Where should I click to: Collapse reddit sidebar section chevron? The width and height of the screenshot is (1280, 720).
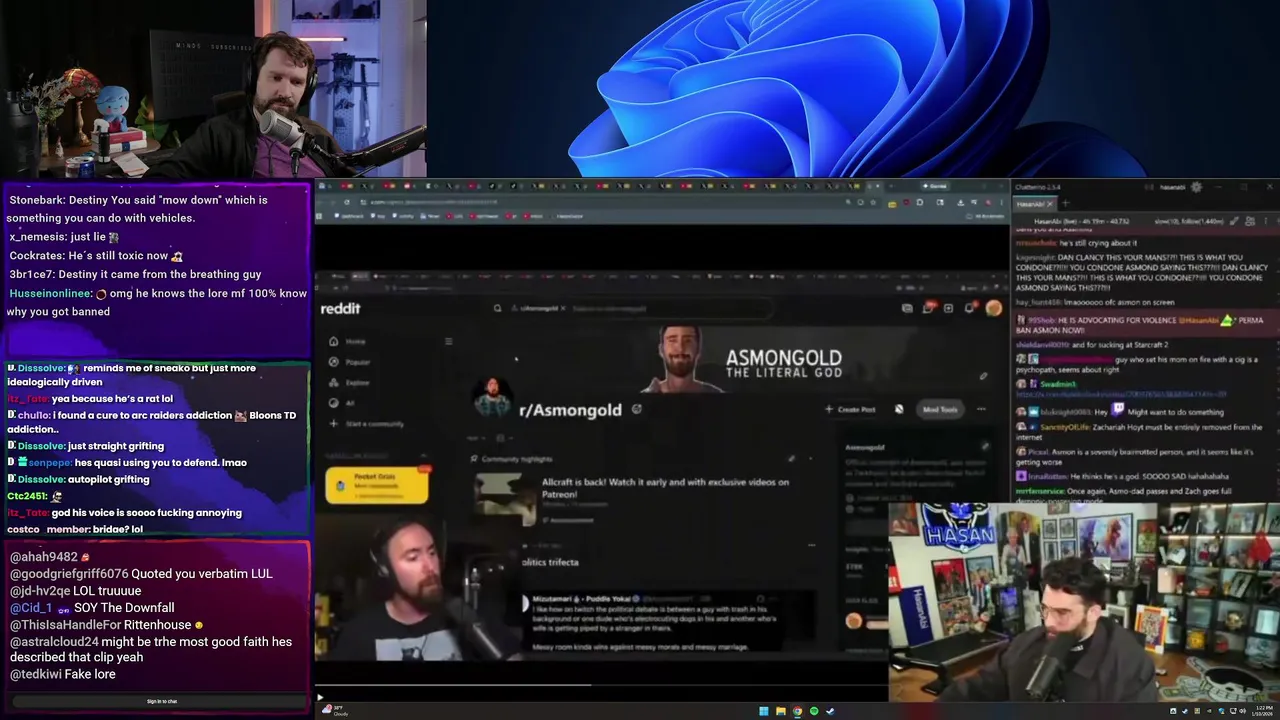(x=424, y=455)
